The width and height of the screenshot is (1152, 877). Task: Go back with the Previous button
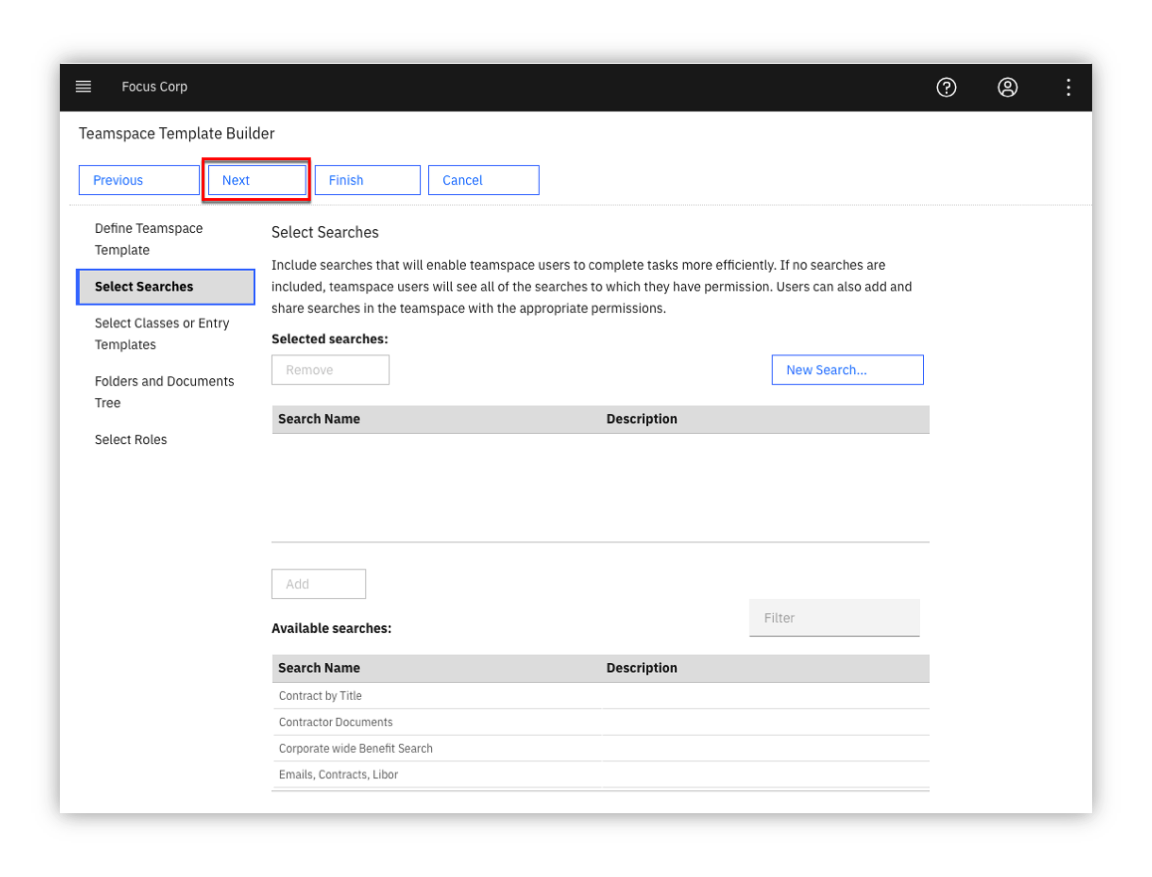[x=139, y=180]
